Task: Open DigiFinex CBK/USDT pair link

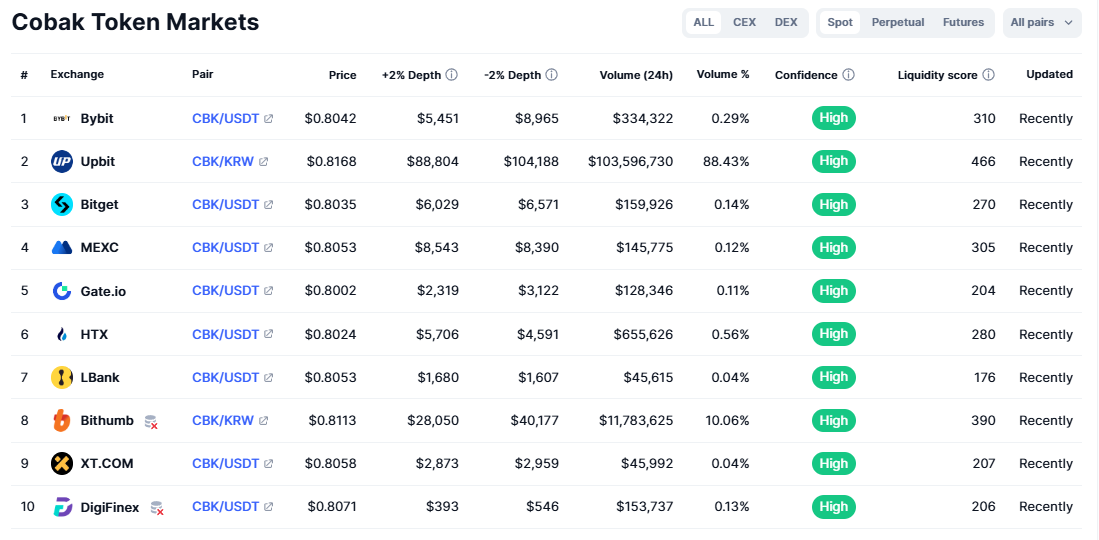Action: 226,507
